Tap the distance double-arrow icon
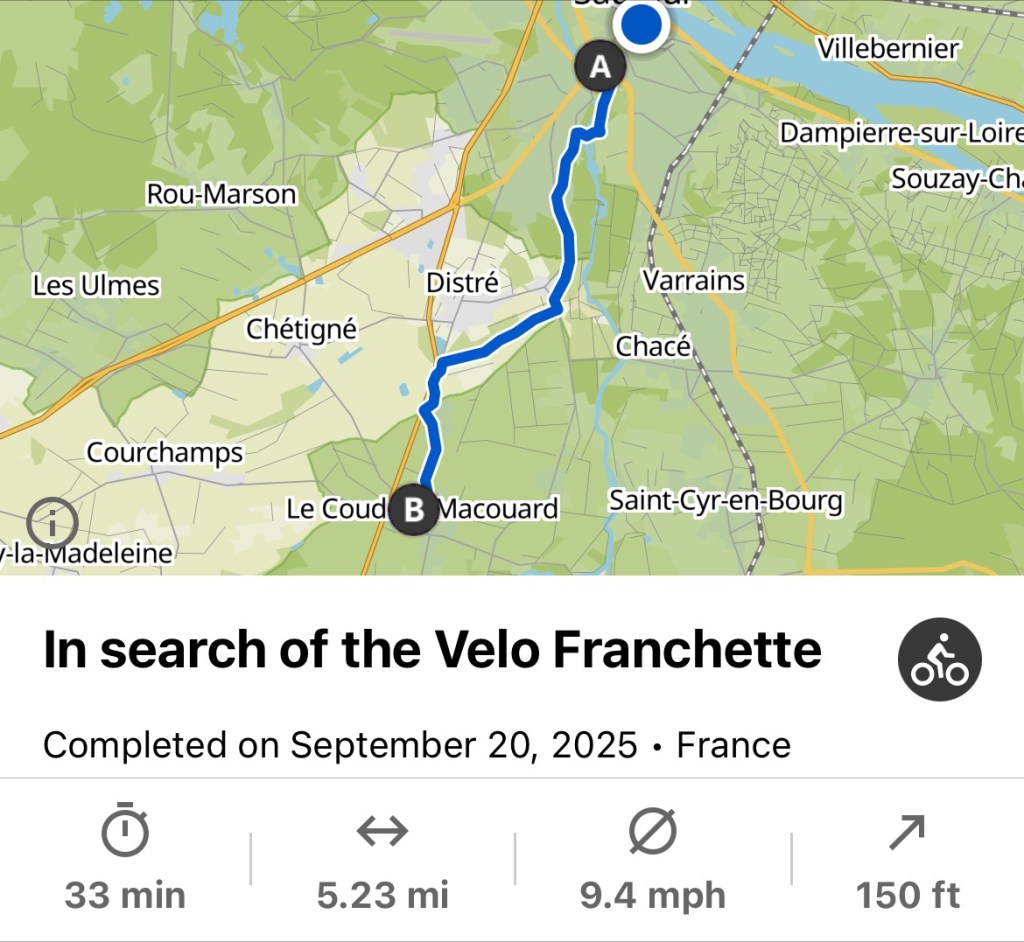The width and height of the screenshot is (1024, 942). click(x=382, y=831)
